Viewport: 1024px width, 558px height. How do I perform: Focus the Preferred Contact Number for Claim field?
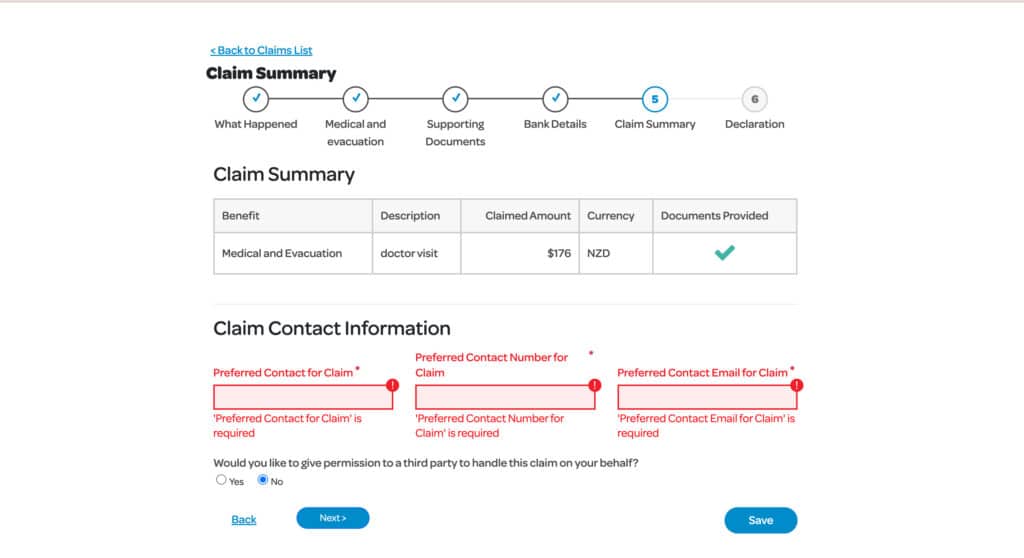pyautogui.click(x=505, y=397)
